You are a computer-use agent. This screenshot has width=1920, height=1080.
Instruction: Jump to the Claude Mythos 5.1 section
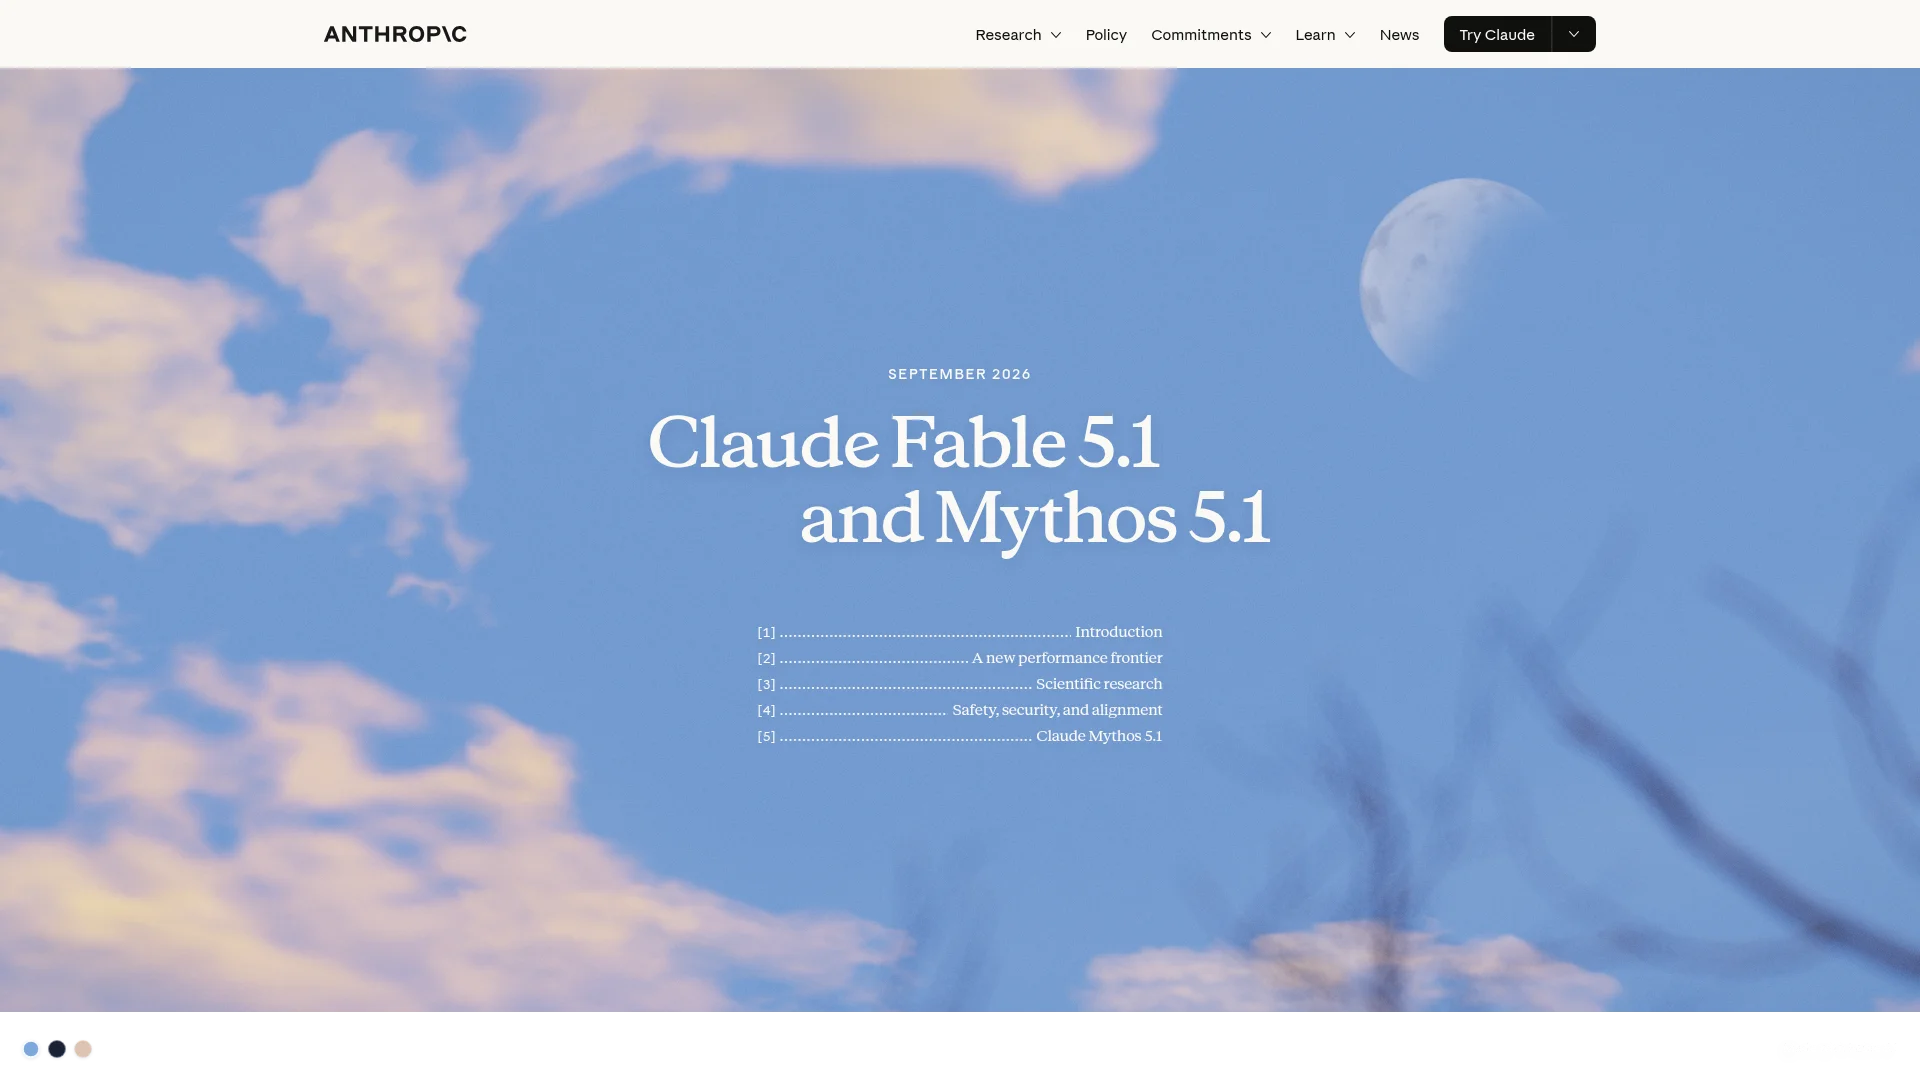pos(960,736)
